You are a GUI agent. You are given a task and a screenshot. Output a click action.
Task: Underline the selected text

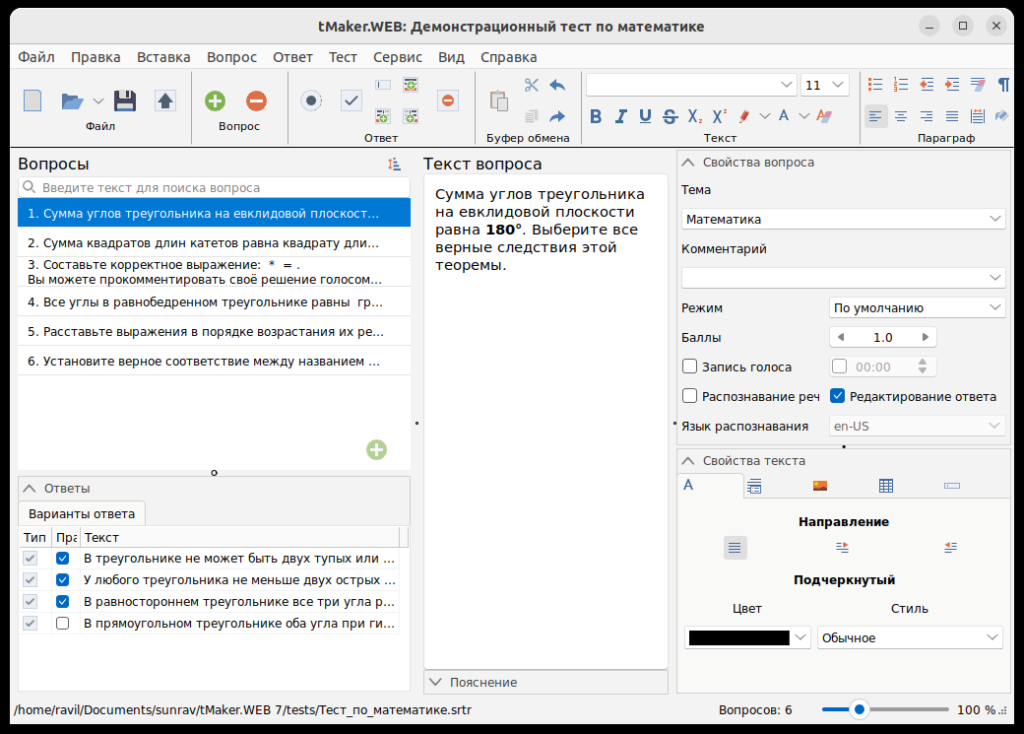645,116
